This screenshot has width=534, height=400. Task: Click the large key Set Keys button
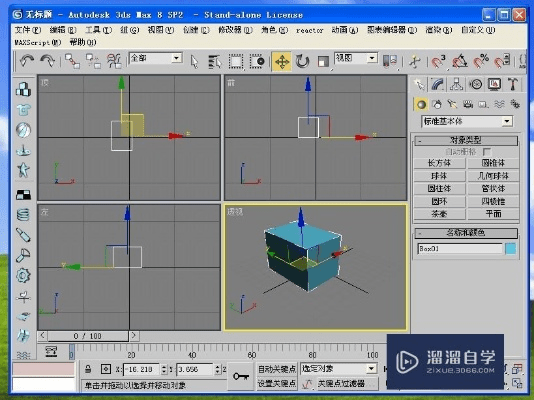[x=240, y=376]
